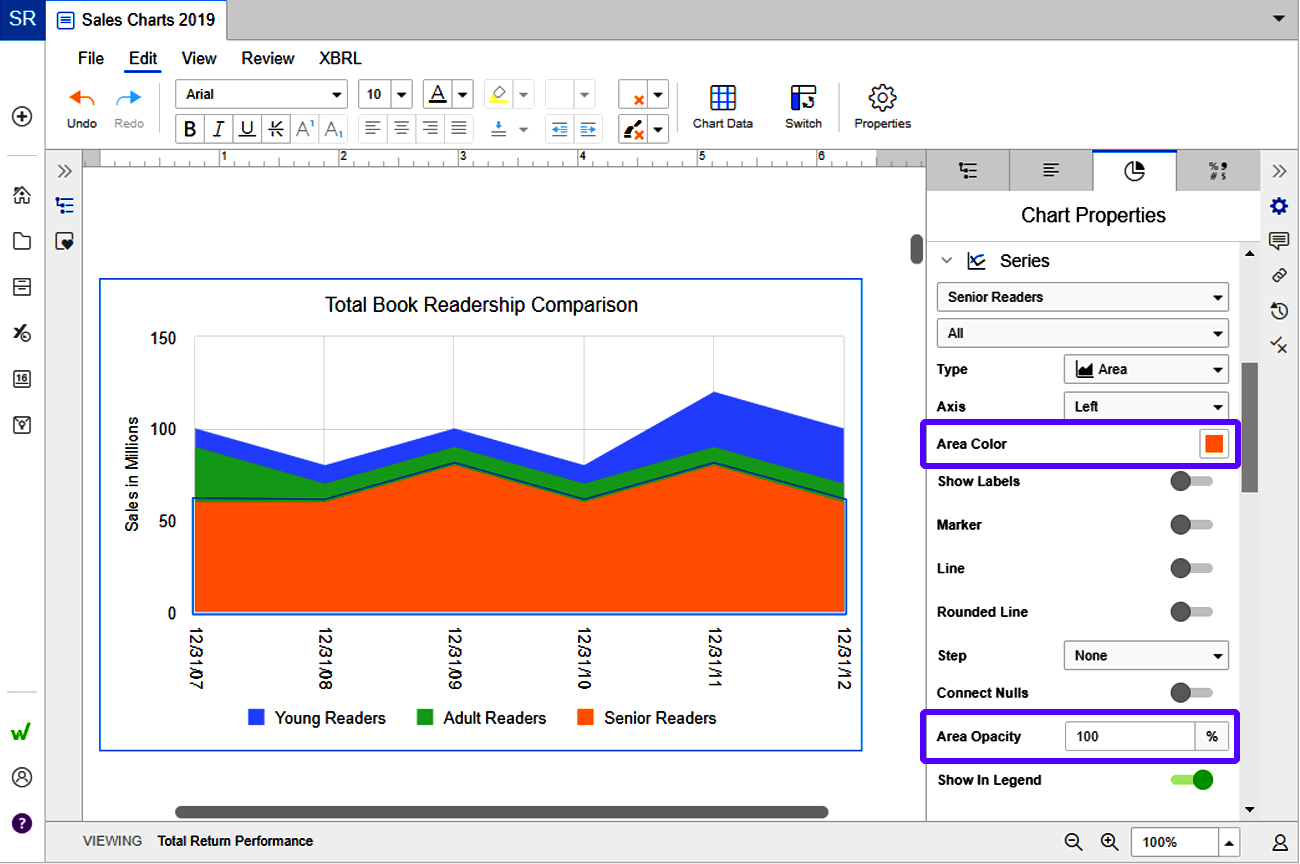The width and height of the screenshot is (1300, 864).
Task: Turn off Show In Legend
Action: tap(1191, 780)
